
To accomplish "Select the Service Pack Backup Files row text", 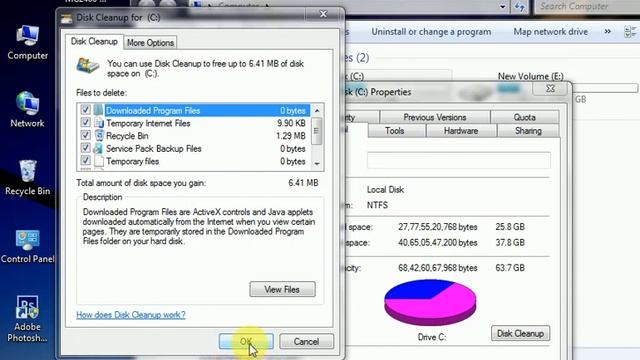I will tap(154, 149).
